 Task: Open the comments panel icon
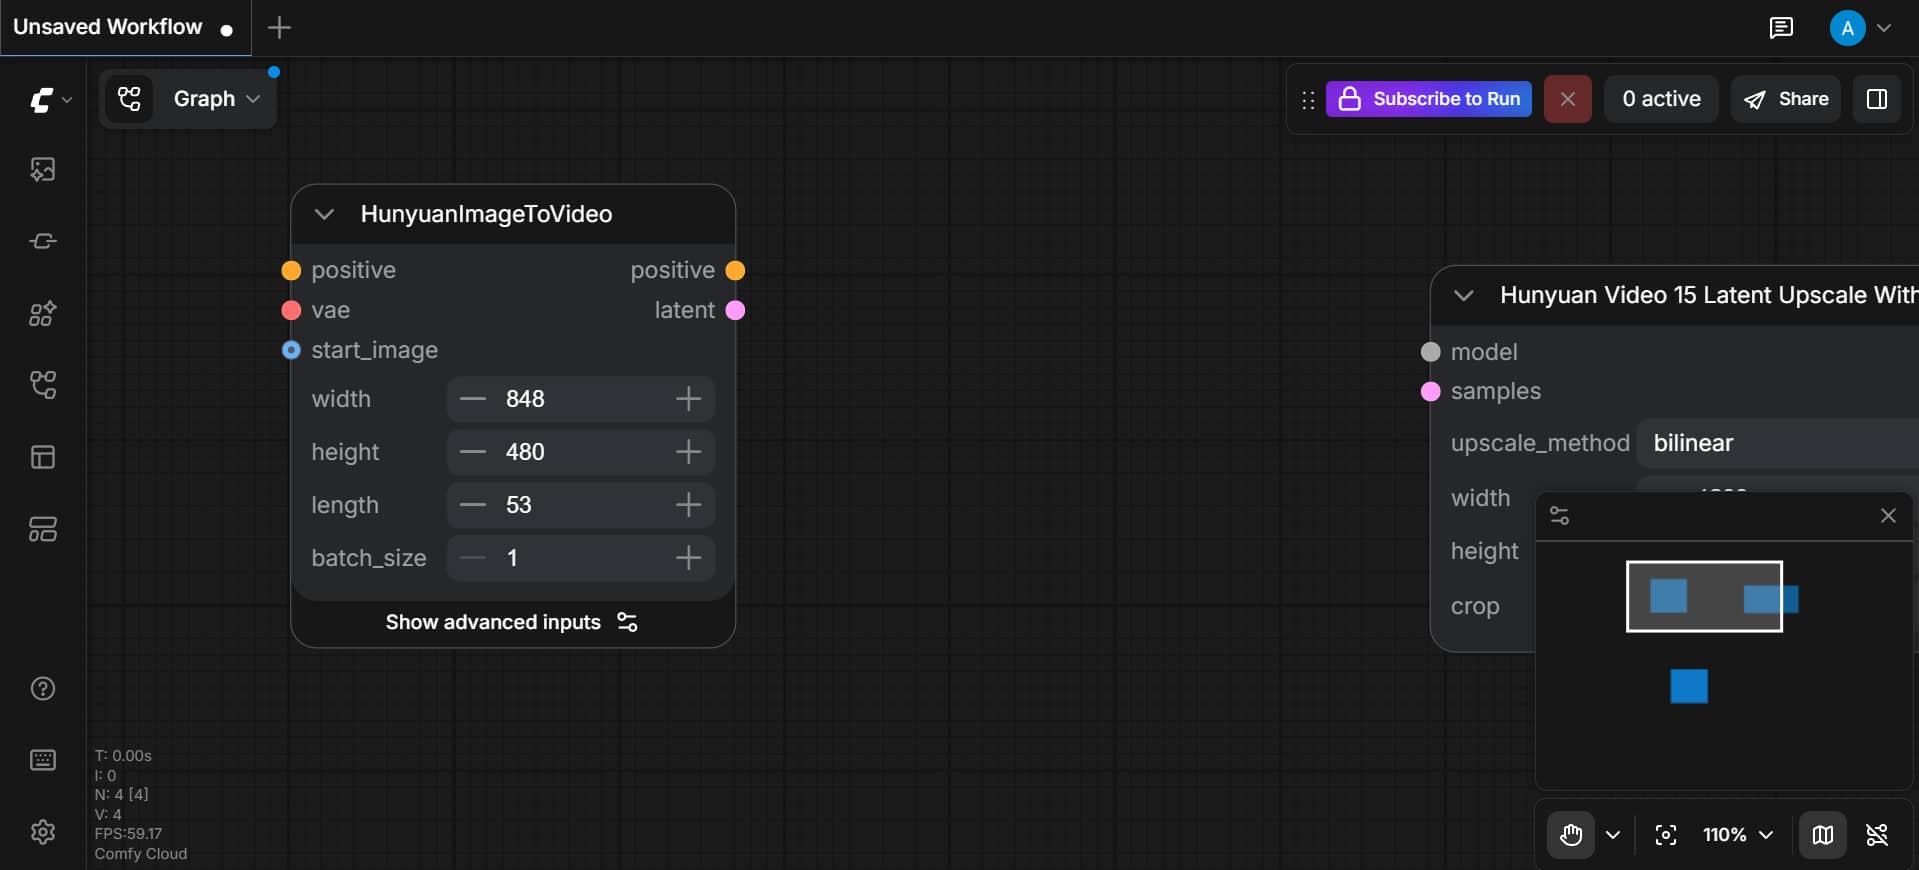(1781, 28)
